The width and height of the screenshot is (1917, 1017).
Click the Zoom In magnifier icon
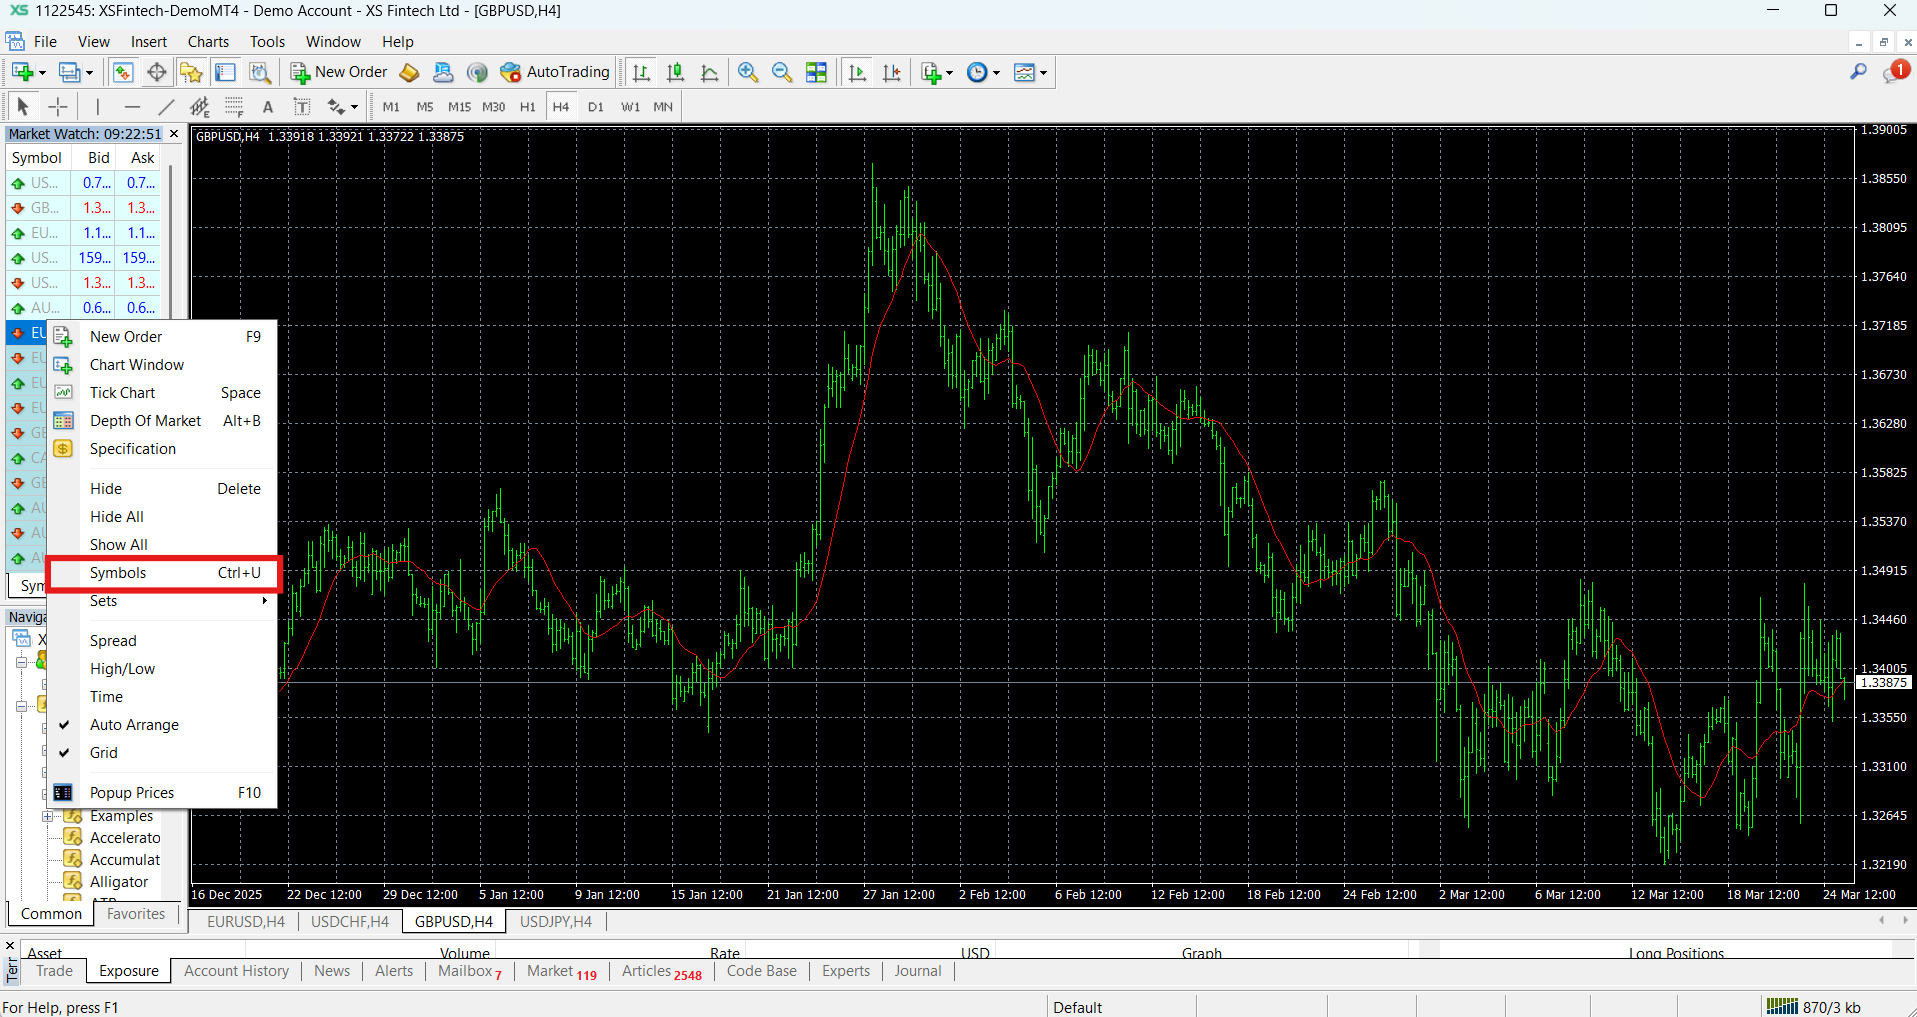pos(748,72)
